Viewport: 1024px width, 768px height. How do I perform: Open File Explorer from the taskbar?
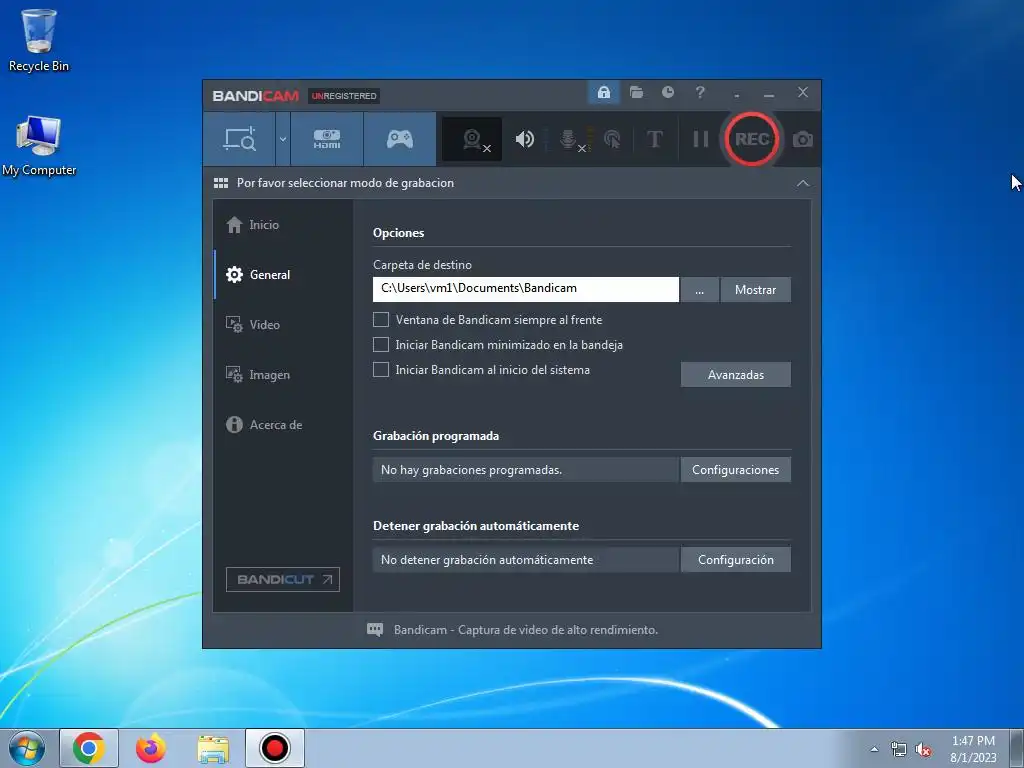tap(213, 748)
